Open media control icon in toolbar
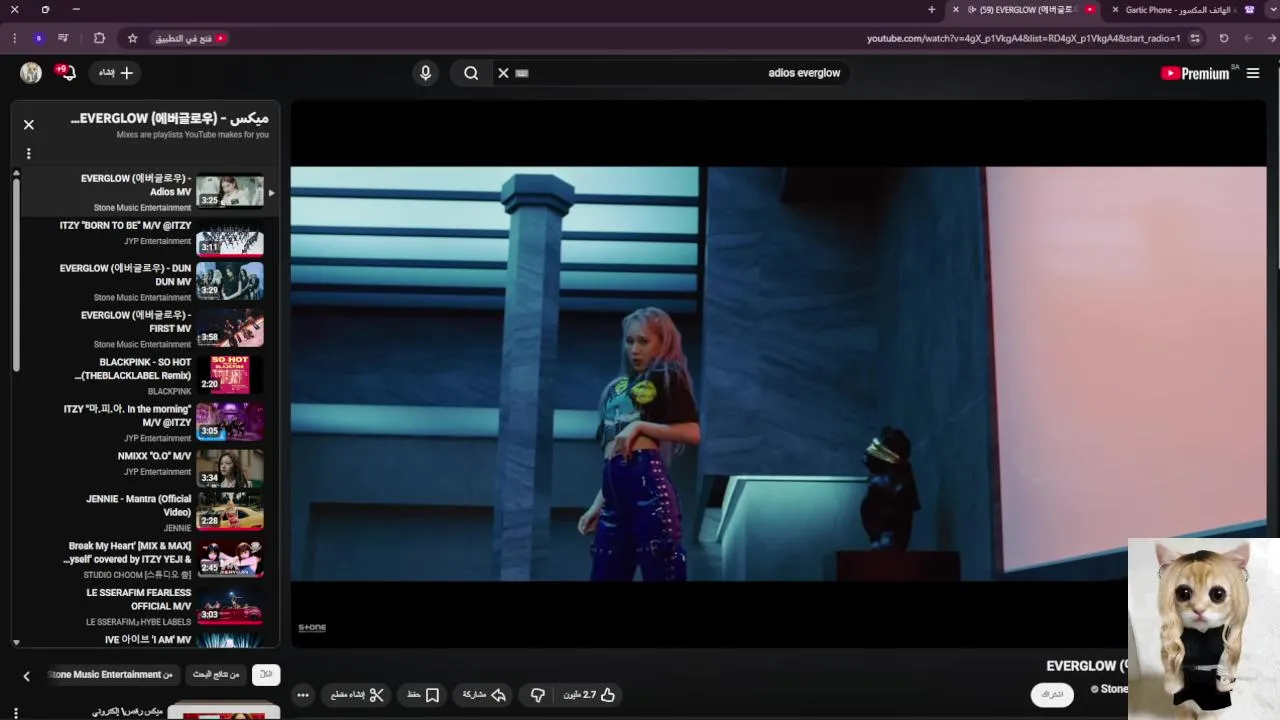Screen dimensions: 1280x720 pos(63,38)
